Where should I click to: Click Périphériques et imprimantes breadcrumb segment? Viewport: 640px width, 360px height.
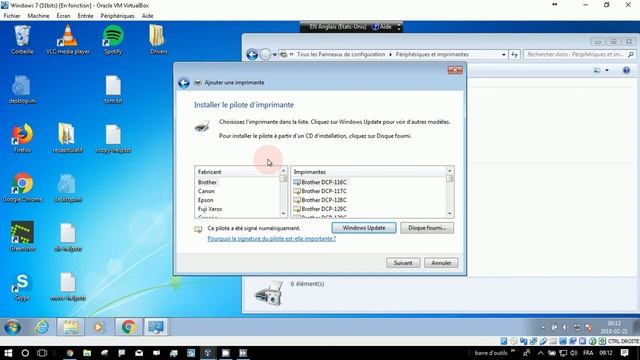click(x=432, y=54)
